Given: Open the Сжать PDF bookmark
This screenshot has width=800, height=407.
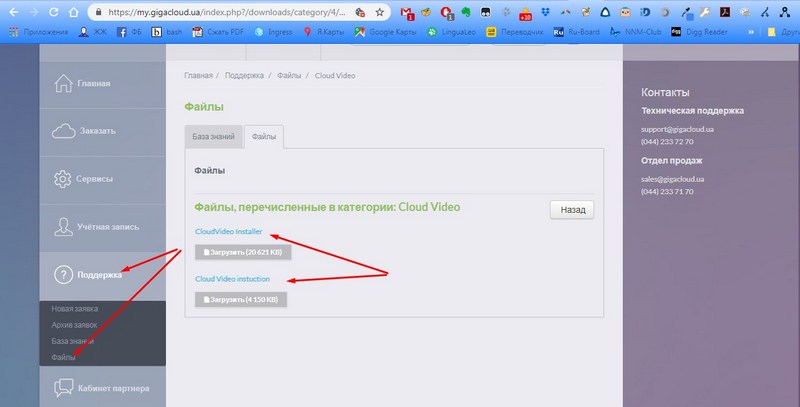Looking at the screenshot, I should coord(218,32).
